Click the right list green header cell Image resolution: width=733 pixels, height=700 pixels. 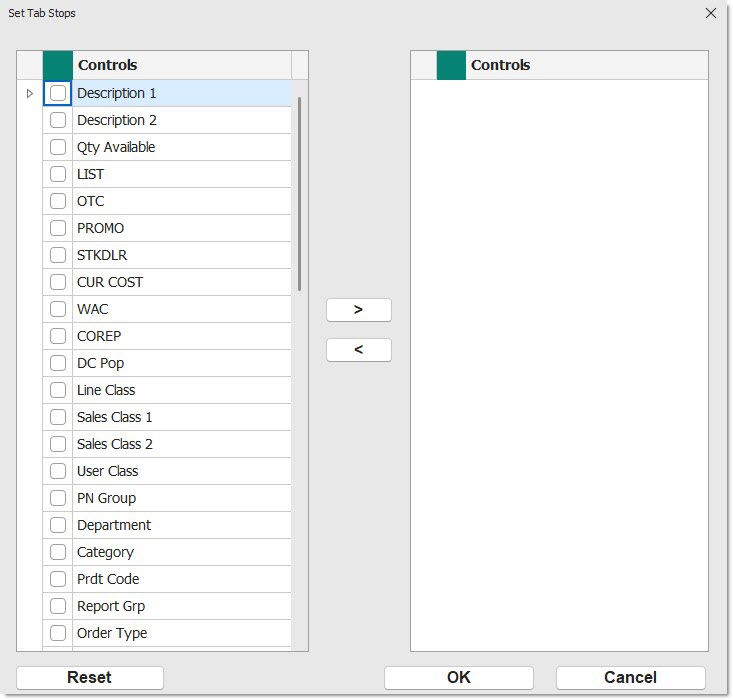[451, 65]
